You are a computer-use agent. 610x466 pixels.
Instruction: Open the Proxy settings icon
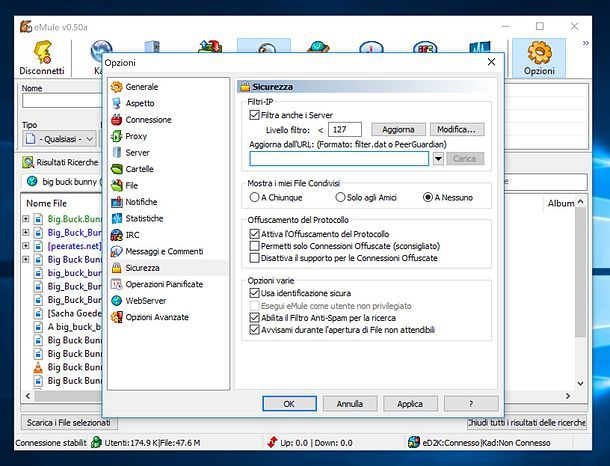click(x=117, y=136)
